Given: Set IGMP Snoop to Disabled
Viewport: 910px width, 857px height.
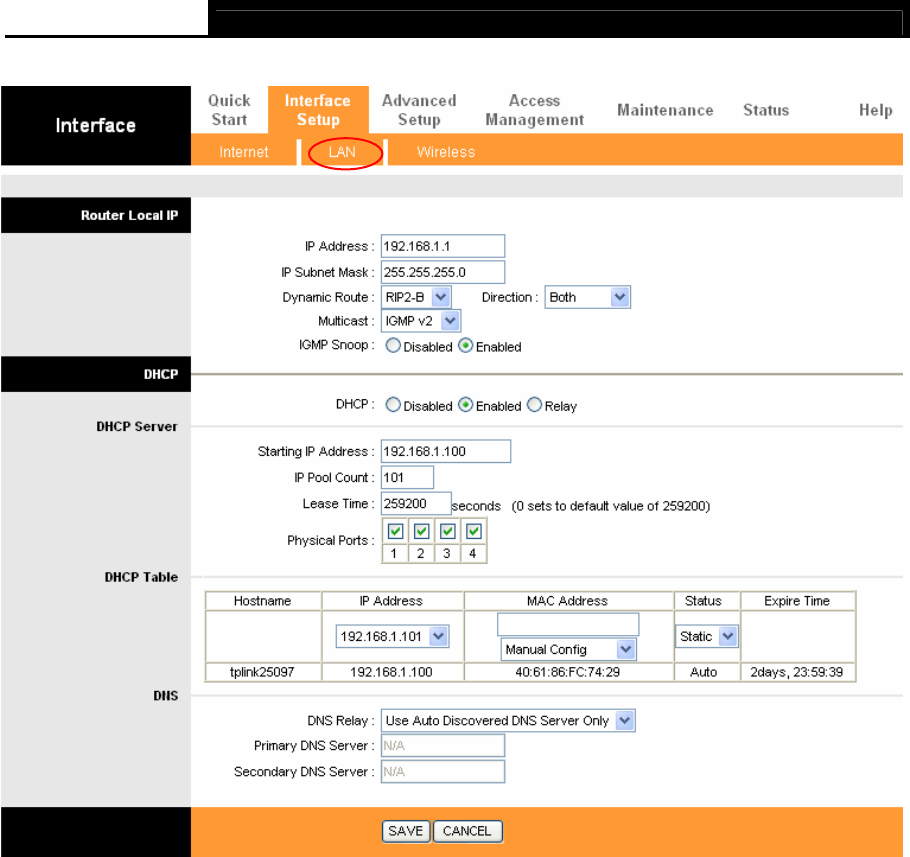Looking at the screenshot, I should (393, 347).
